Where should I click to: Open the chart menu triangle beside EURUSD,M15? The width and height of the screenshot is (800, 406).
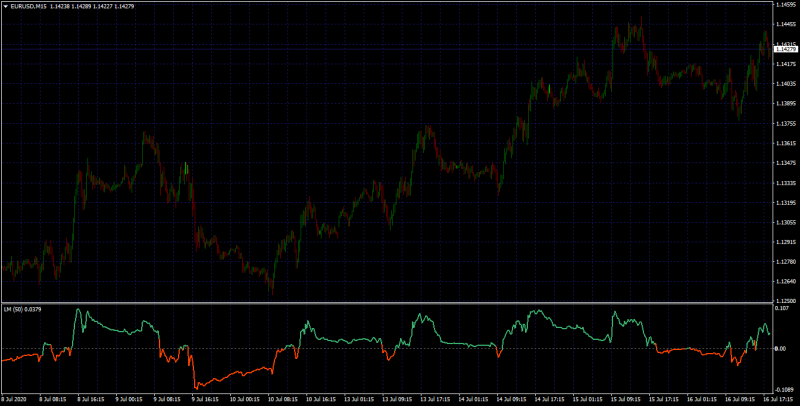6,7
